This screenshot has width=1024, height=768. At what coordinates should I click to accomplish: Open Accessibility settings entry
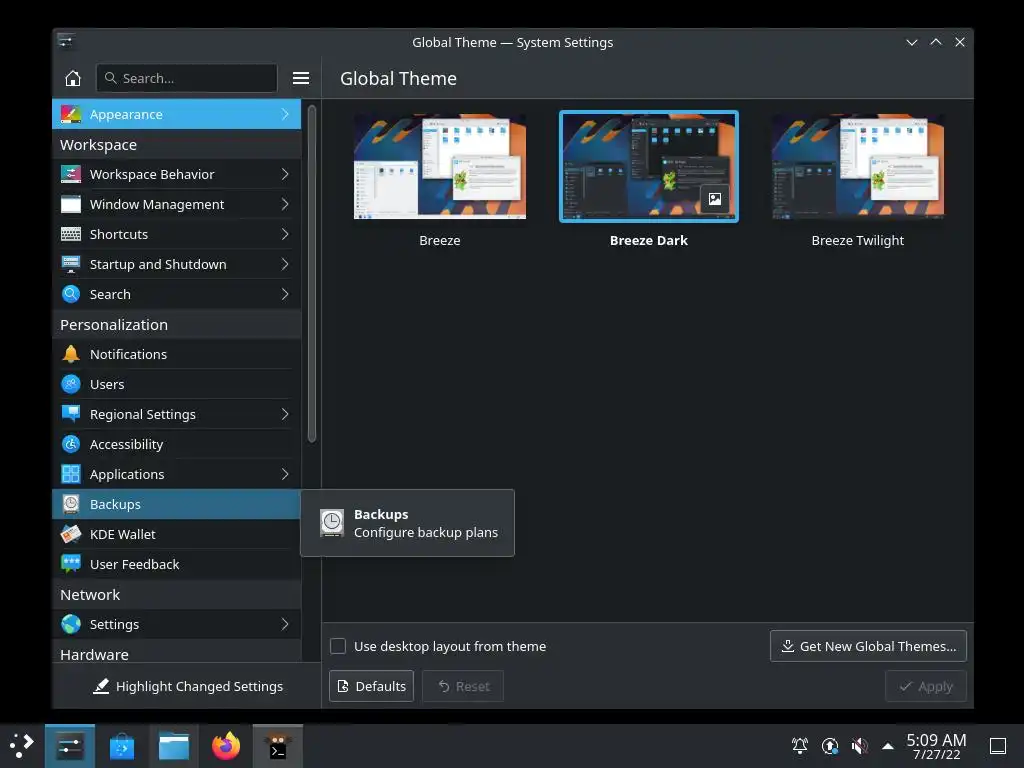tap(176, 444)
